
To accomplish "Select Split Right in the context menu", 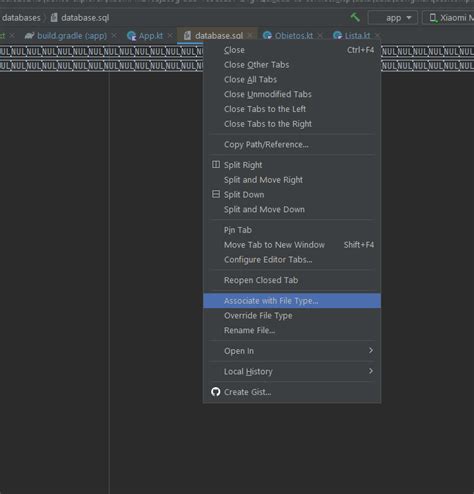I will click(x=292, y=165).
